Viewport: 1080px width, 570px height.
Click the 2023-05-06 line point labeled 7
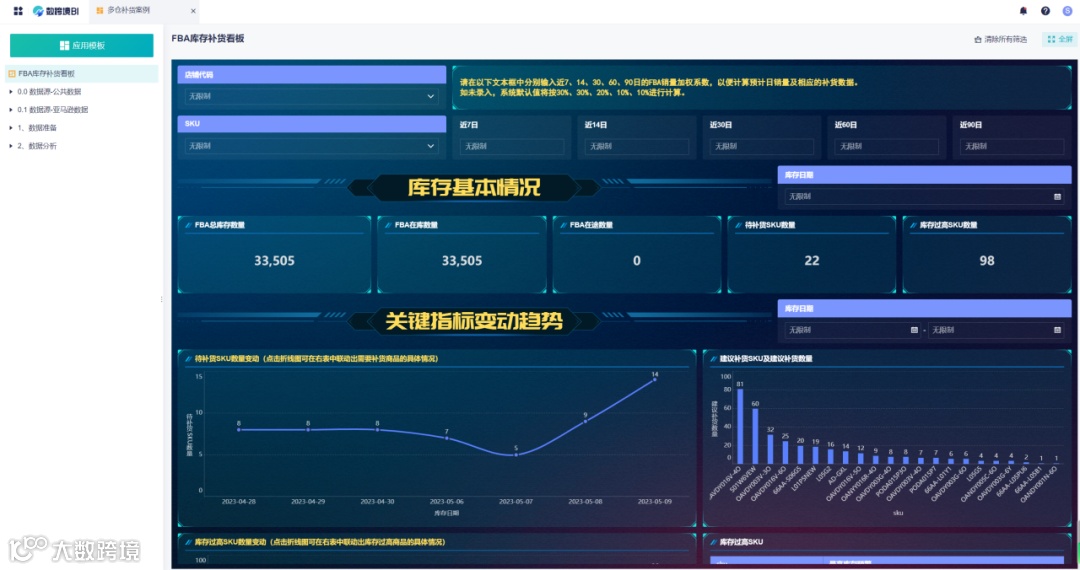tap(446, 438)
